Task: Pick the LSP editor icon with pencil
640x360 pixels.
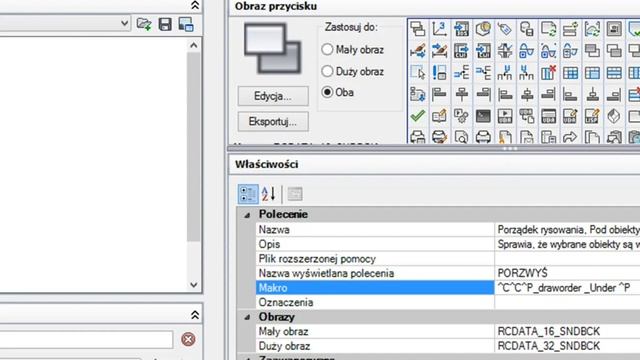Action: coord(592,116)
